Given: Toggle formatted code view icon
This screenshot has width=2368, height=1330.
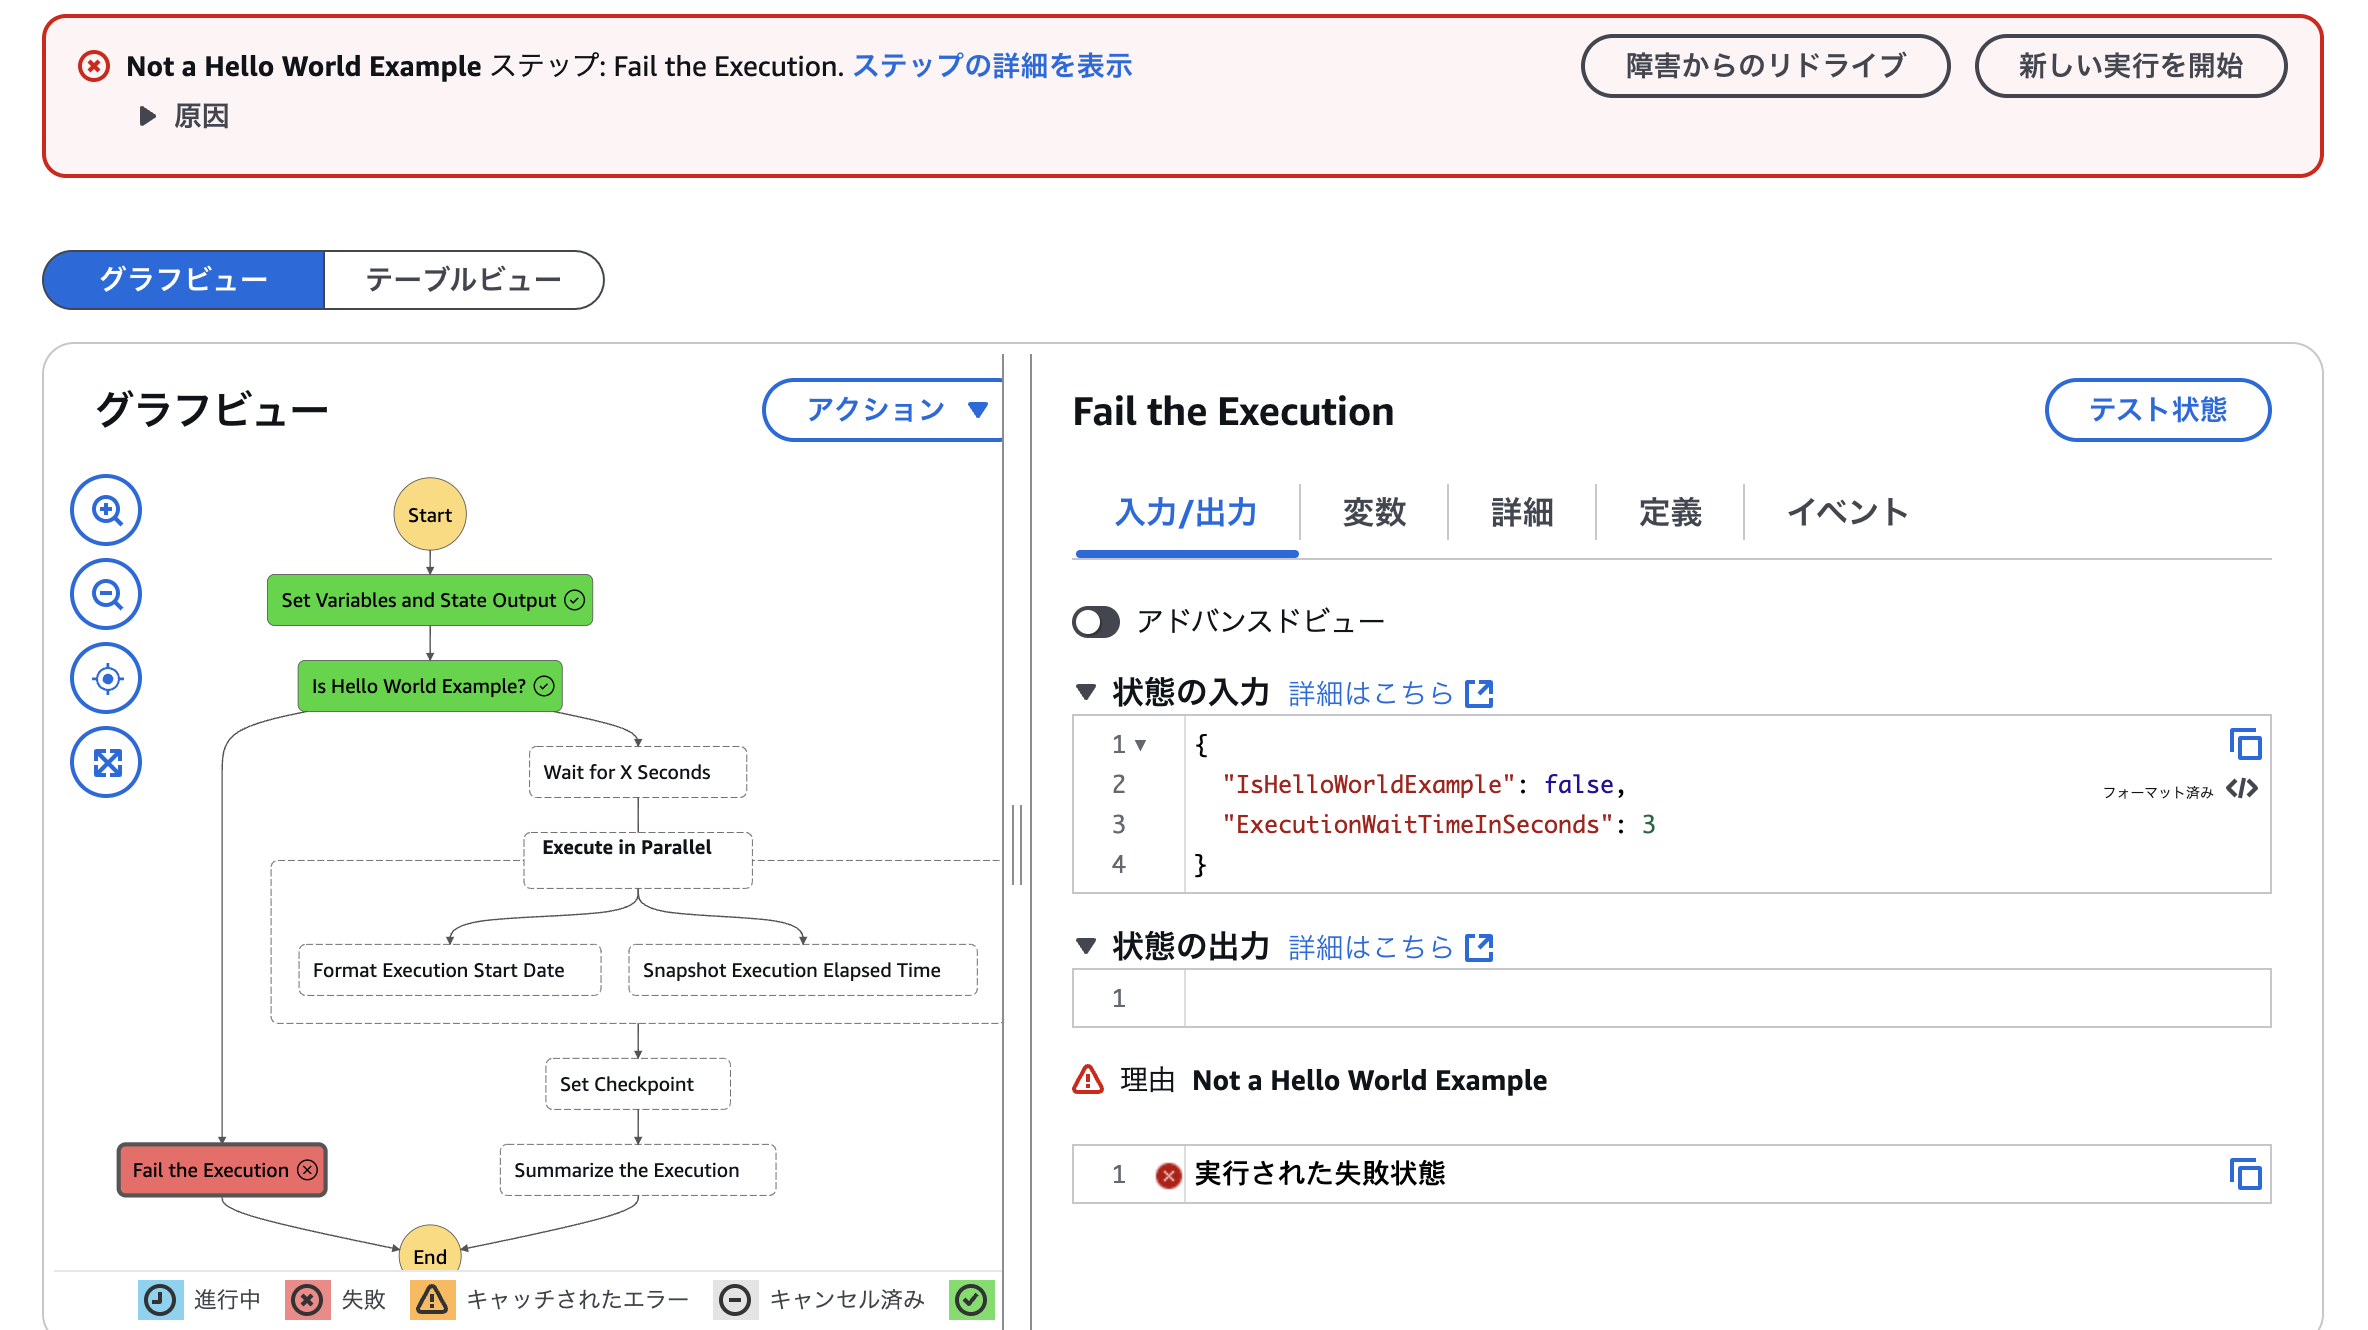Looking at the screenshot, I should tap(2242, 789).
